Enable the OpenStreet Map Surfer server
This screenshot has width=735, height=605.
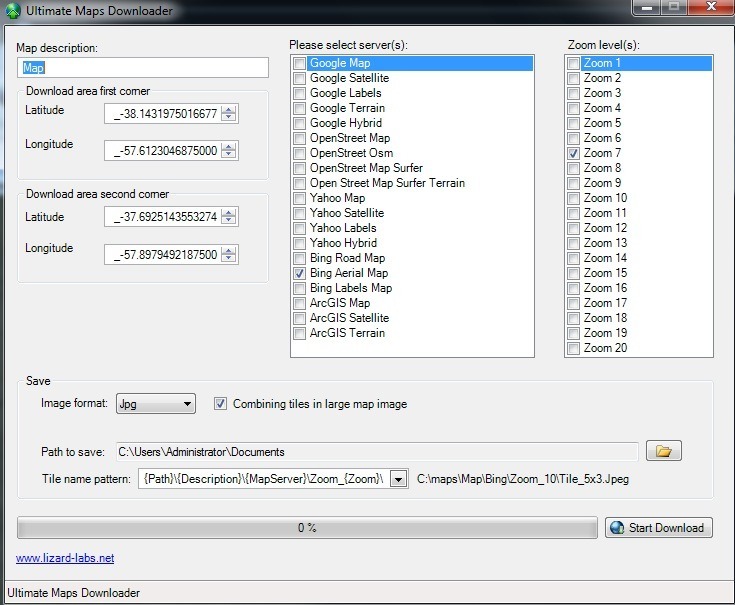[x=299, y=168]
